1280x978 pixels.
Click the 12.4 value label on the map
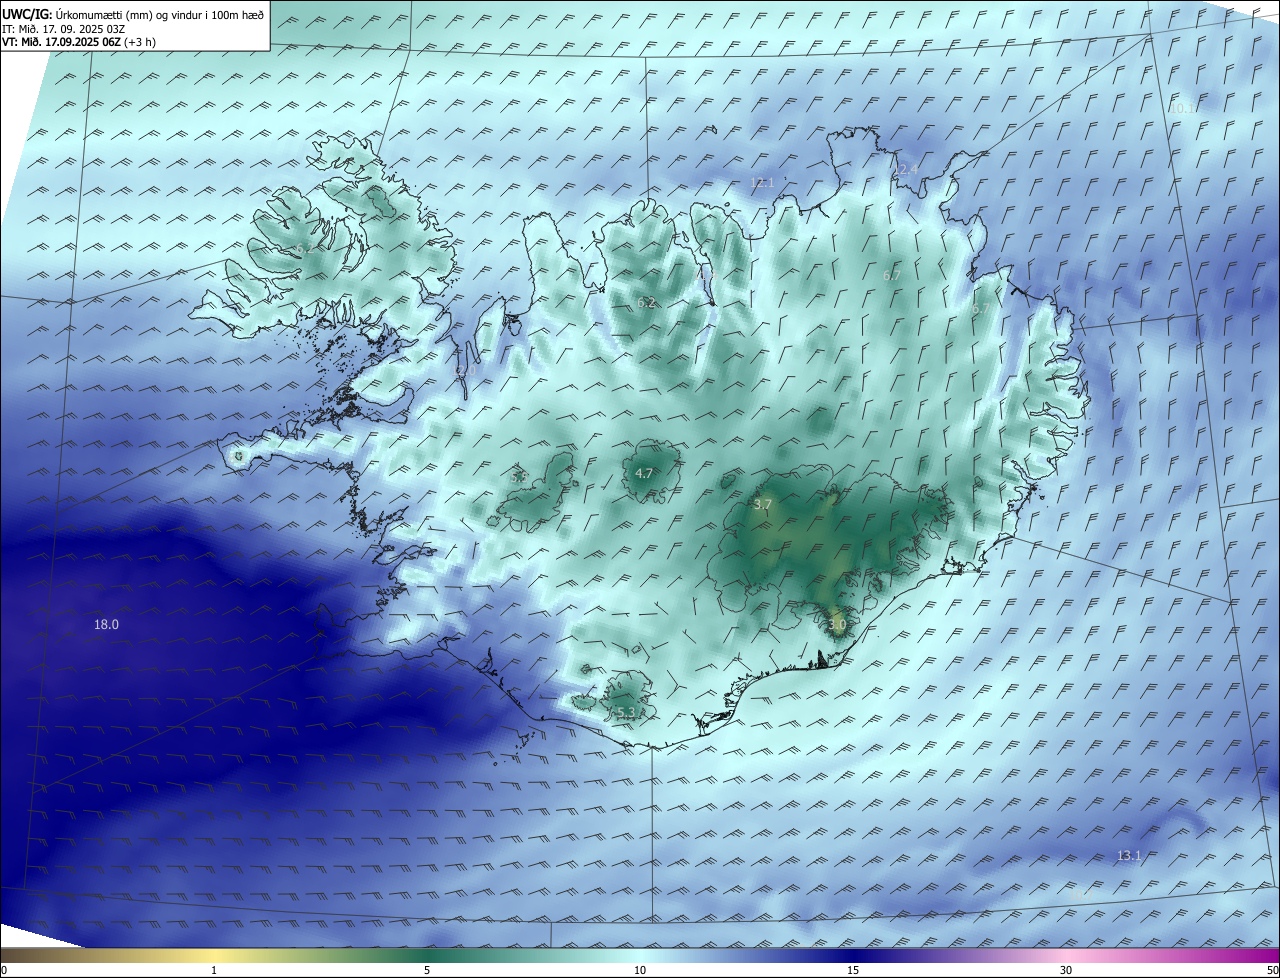pos(905,169)
